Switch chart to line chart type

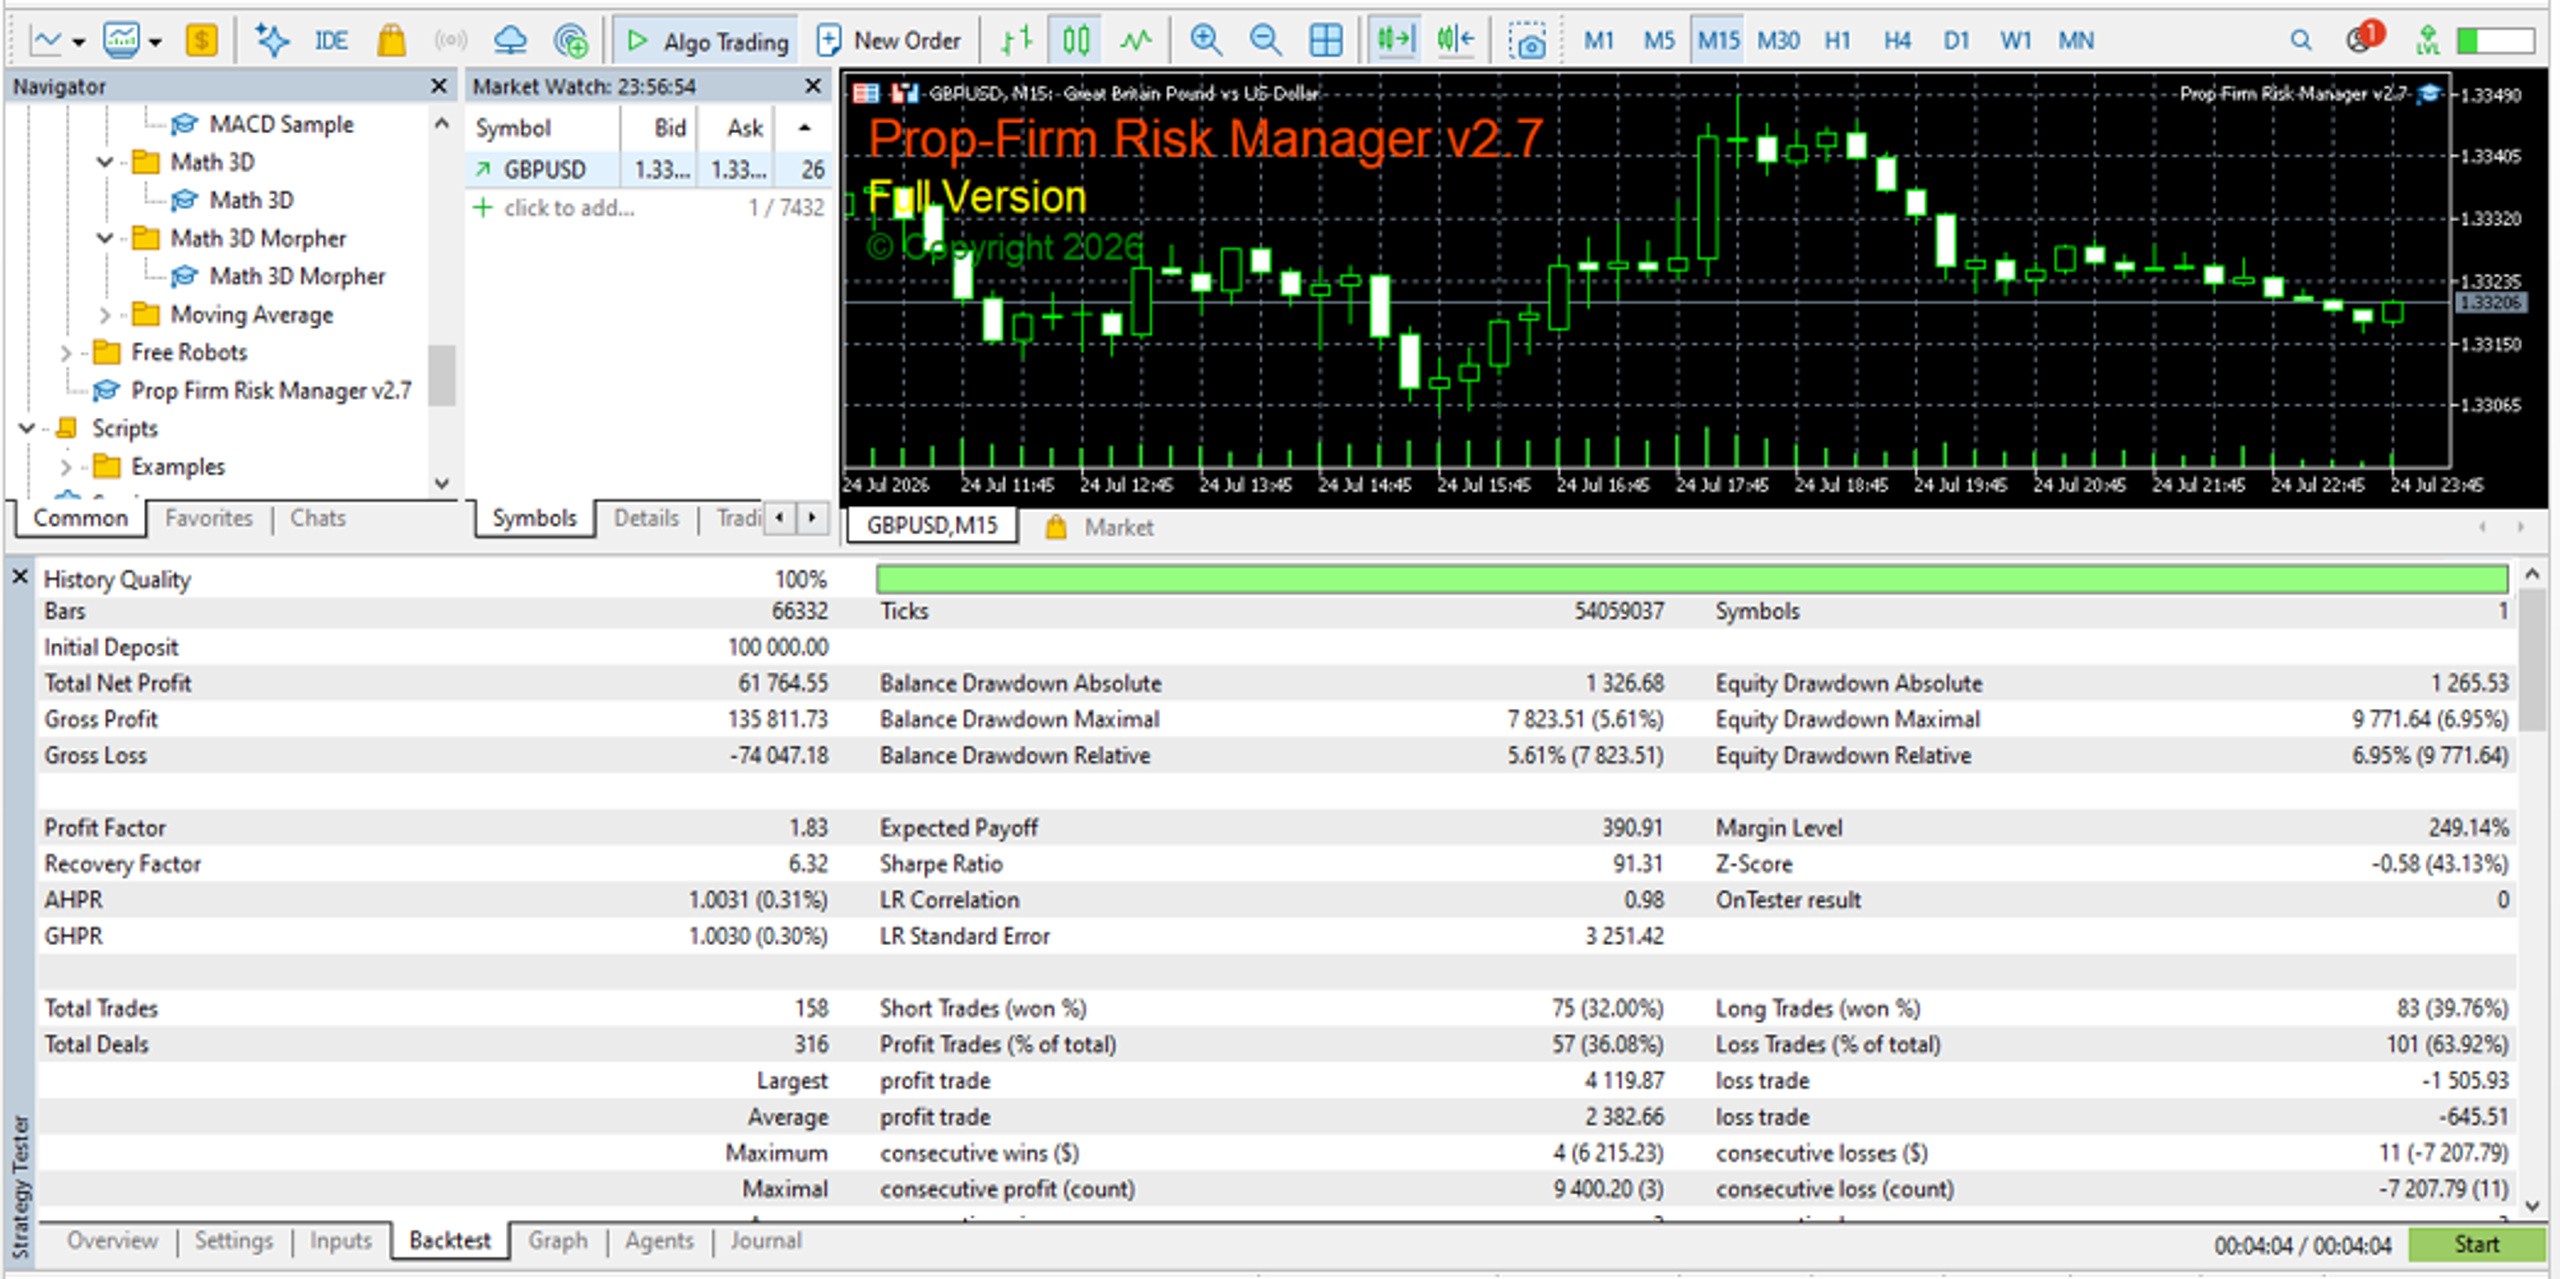pyautogui.click(x=1136, y=41)
